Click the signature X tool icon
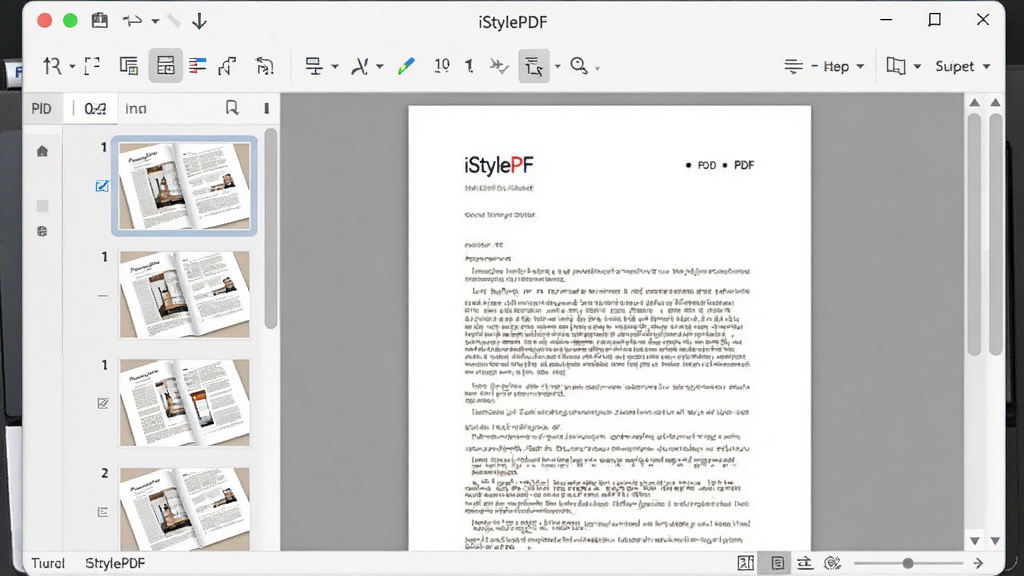The height and width of the screenshot is (576, 1024). pos(360,66)
